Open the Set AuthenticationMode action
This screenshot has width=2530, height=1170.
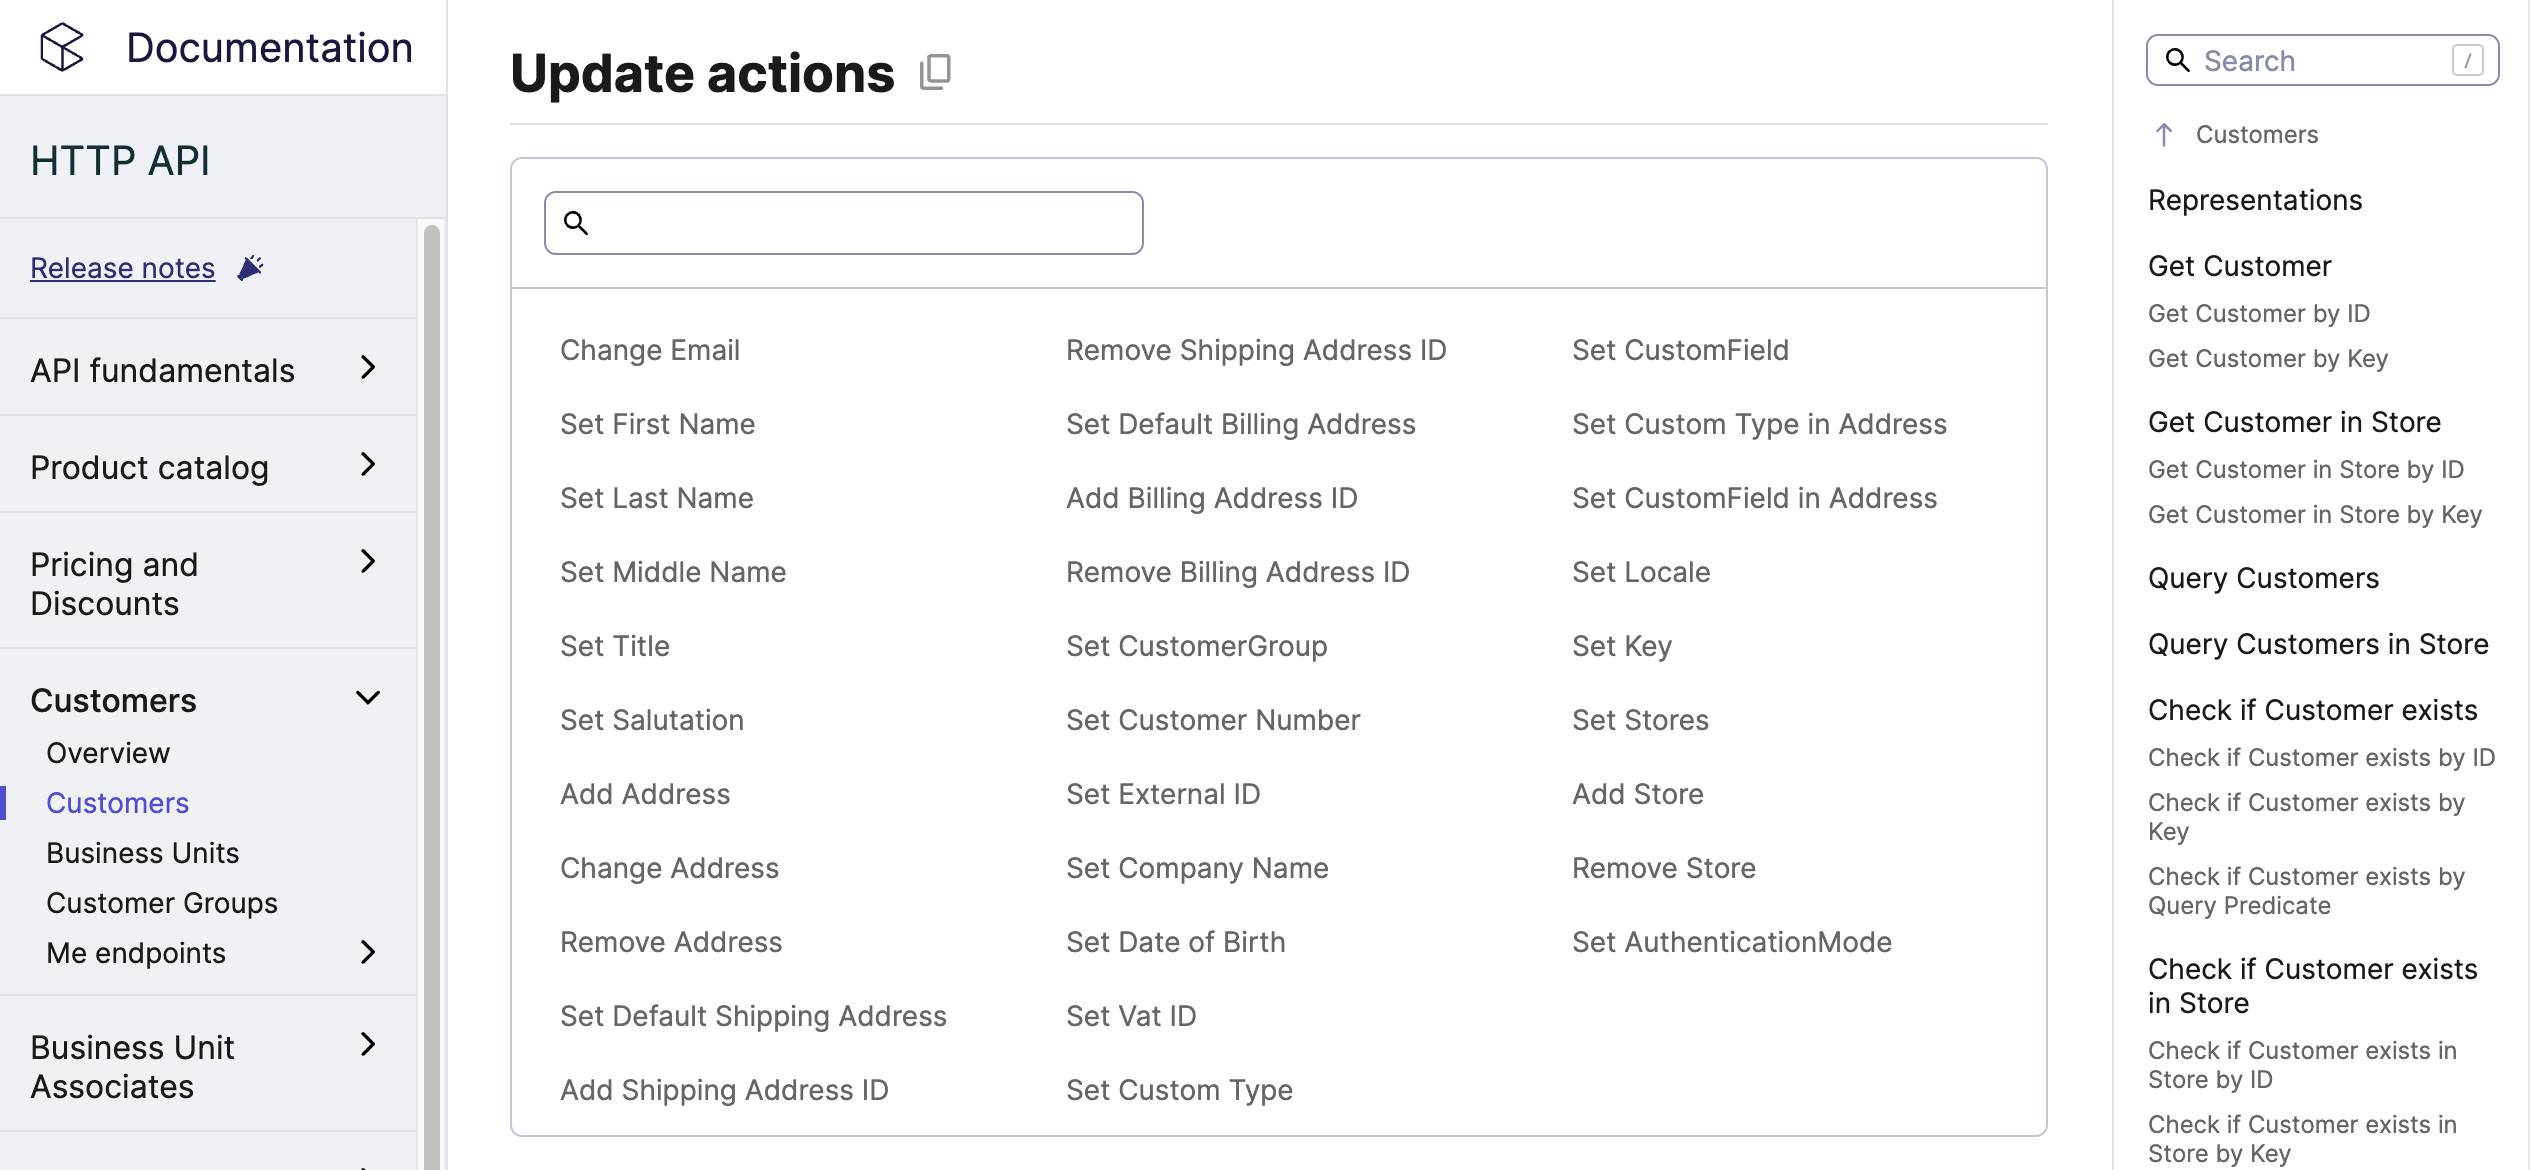1731,942
